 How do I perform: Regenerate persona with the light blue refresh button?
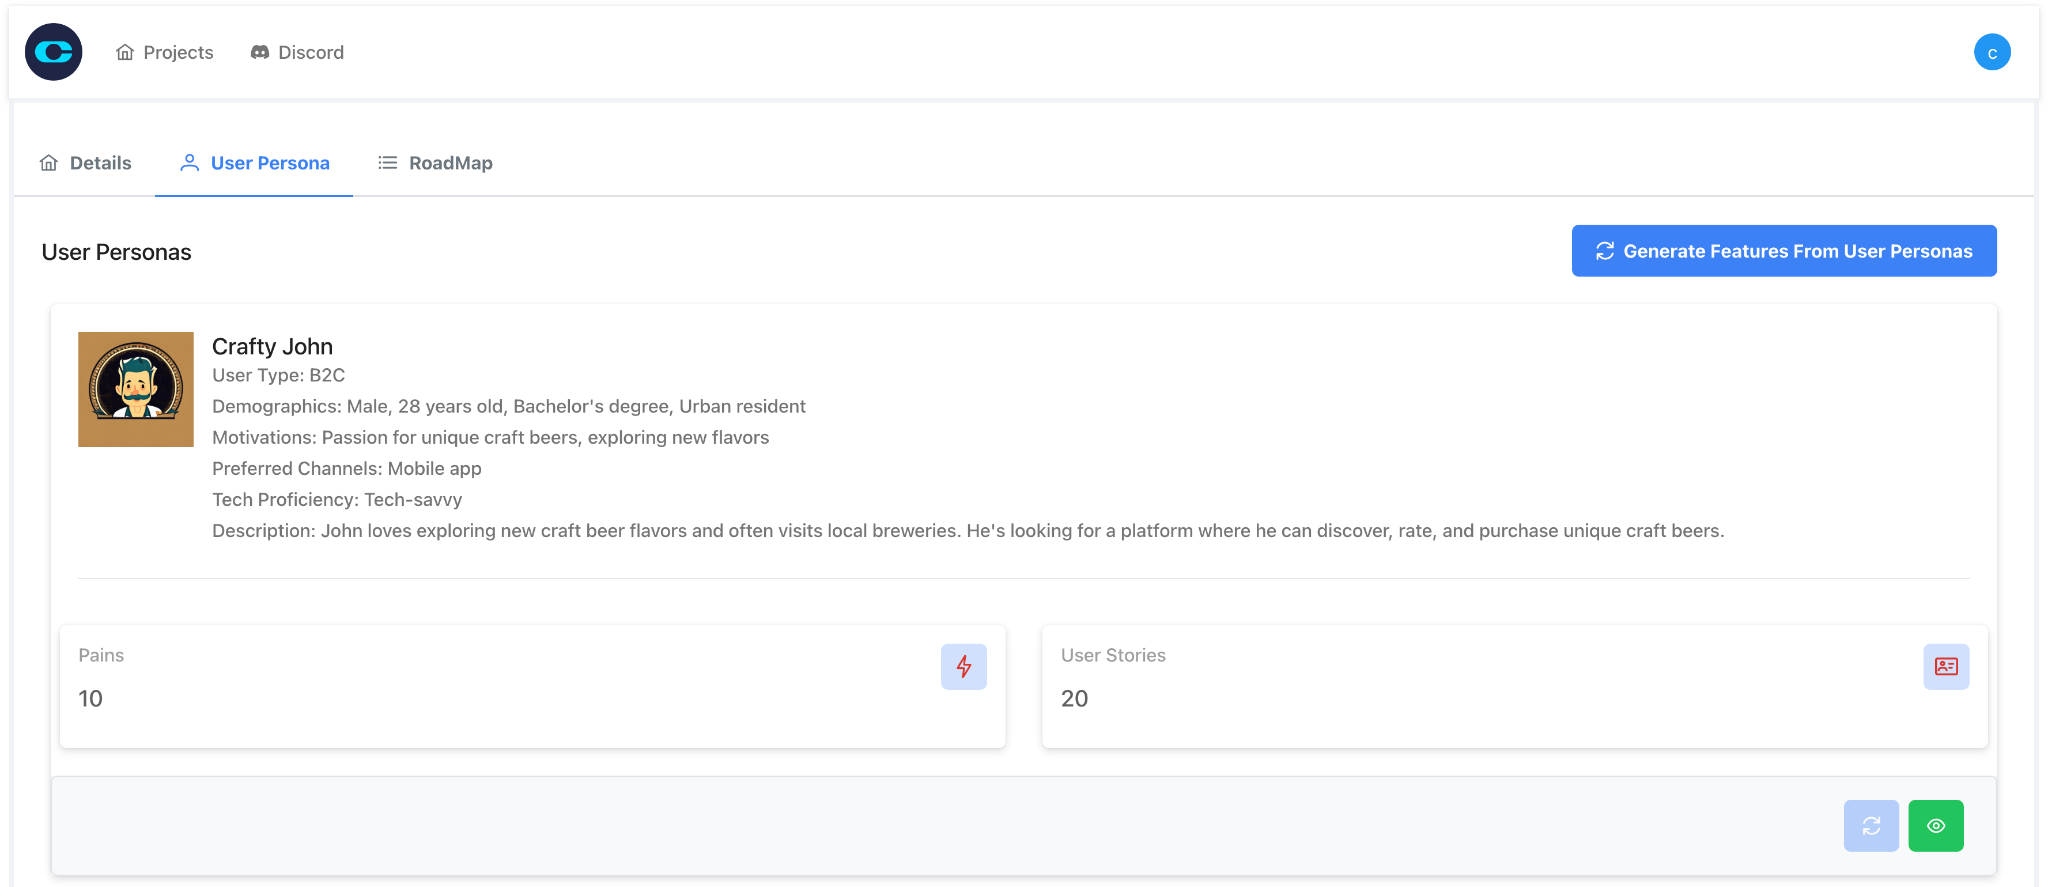pyautogui.click(x=1870, y=826)
